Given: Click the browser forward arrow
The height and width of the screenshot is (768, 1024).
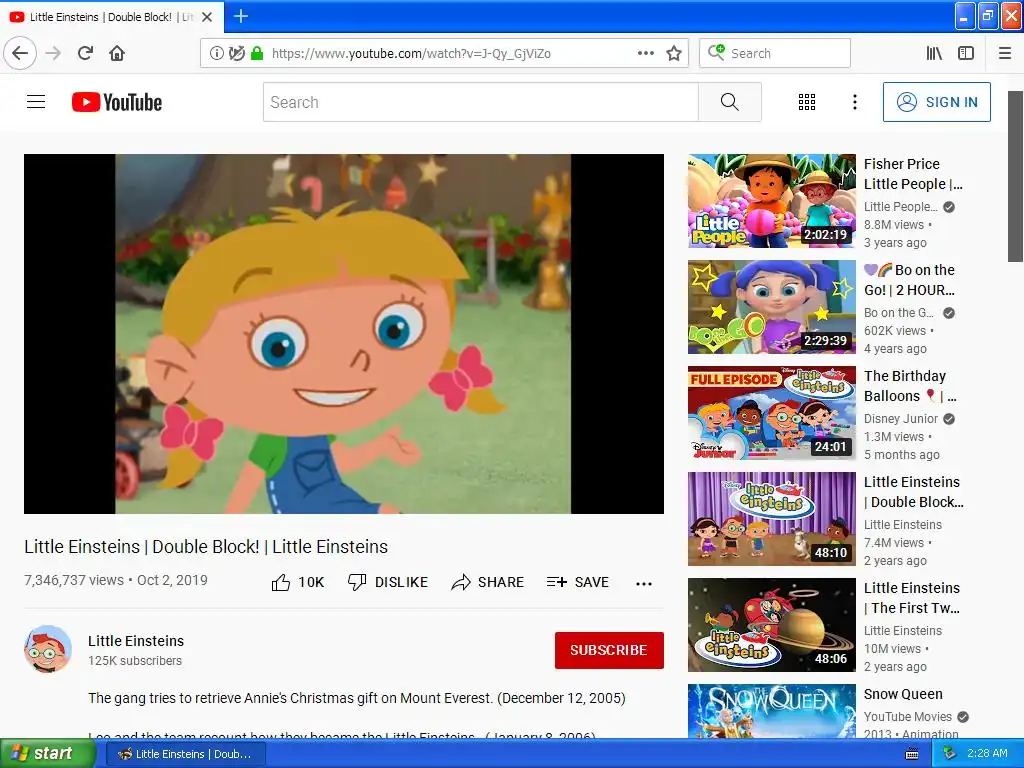Looking at the screenshot, I should (54, 53).
